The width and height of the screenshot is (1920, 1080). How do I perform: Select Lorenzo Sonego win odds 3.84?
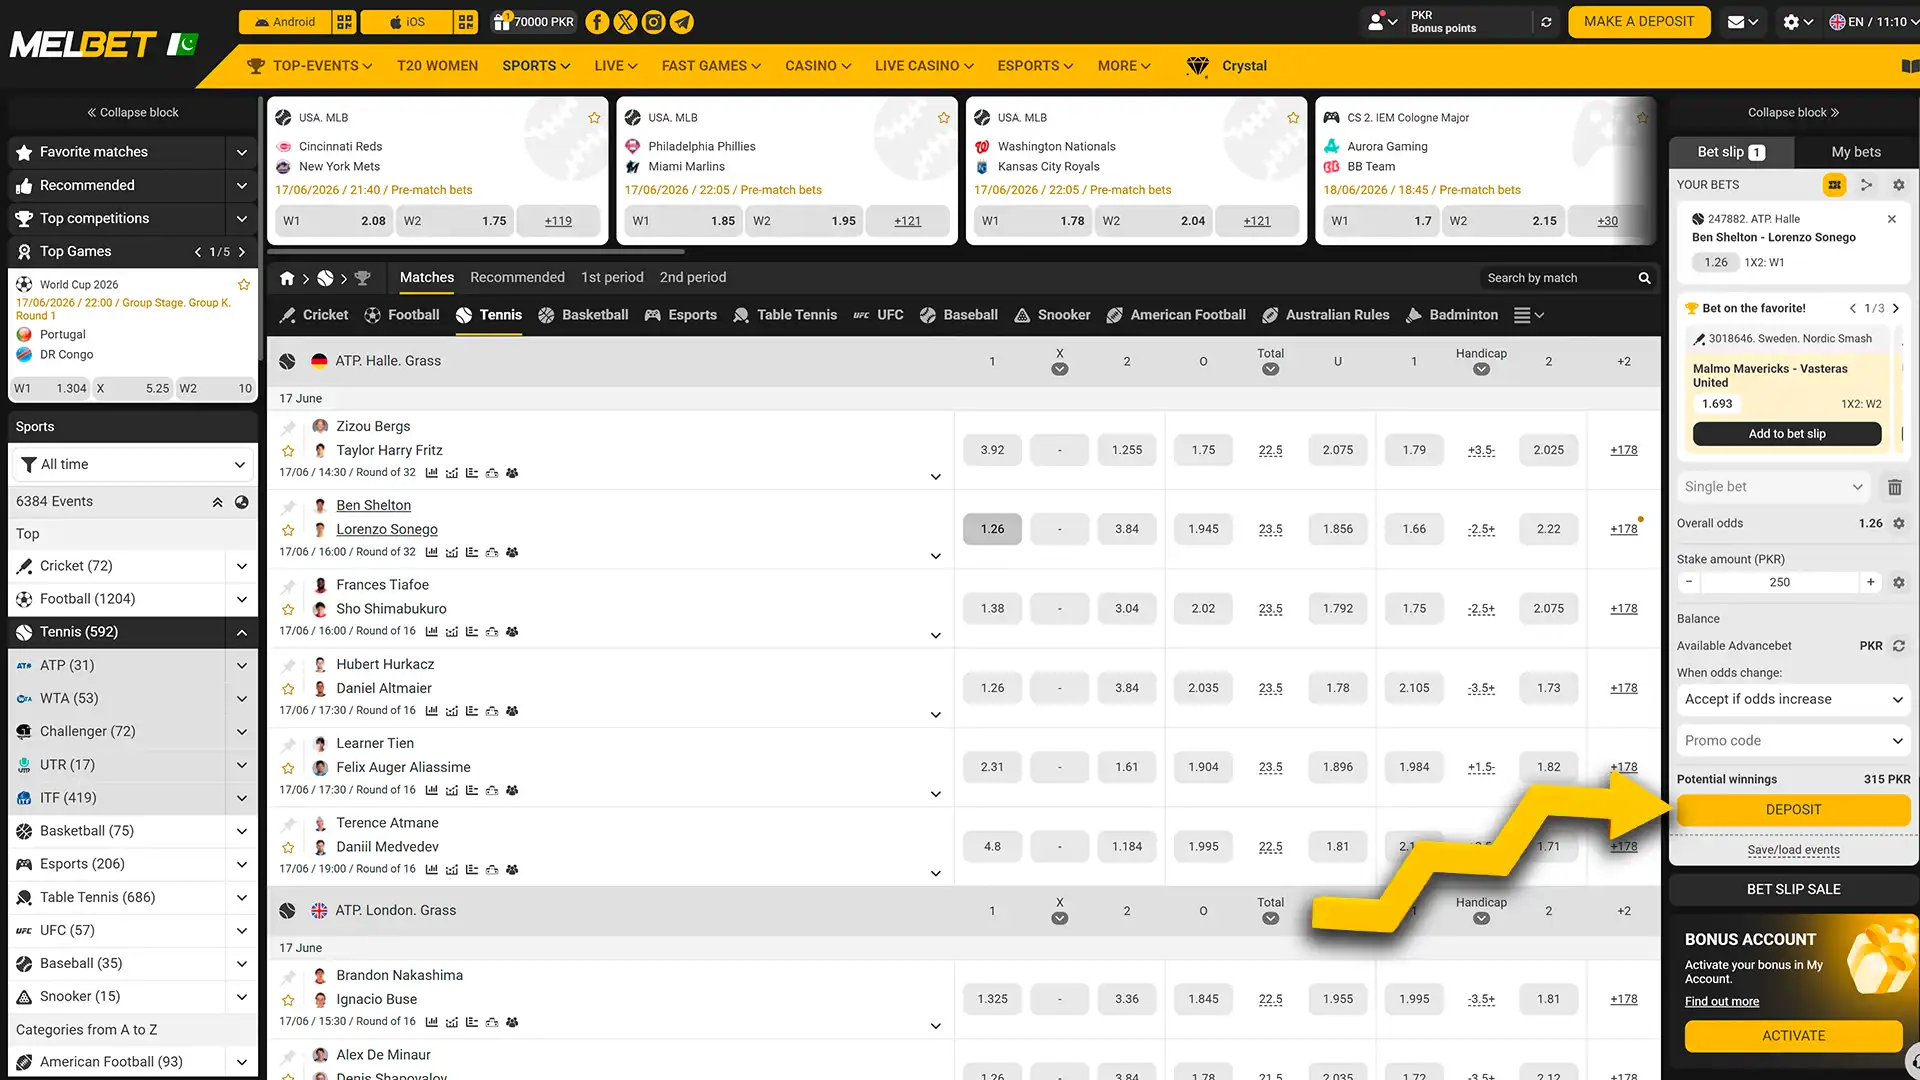tap(1127, 530)
